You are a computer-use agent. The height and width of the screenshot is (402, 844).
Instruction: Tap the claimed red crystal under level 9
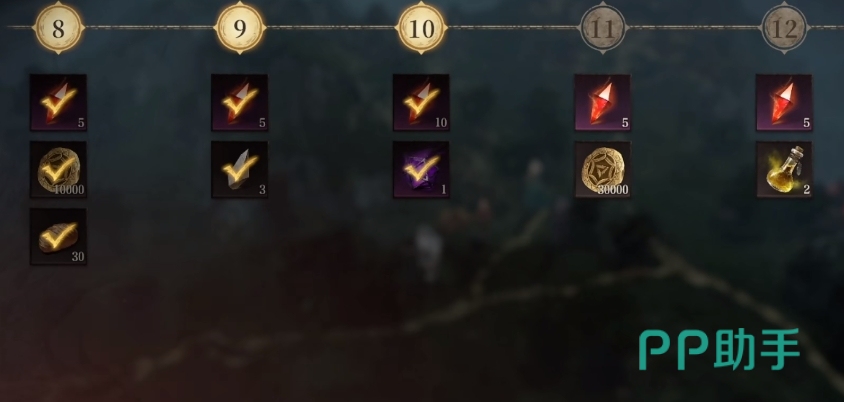(x=240, y=103)
